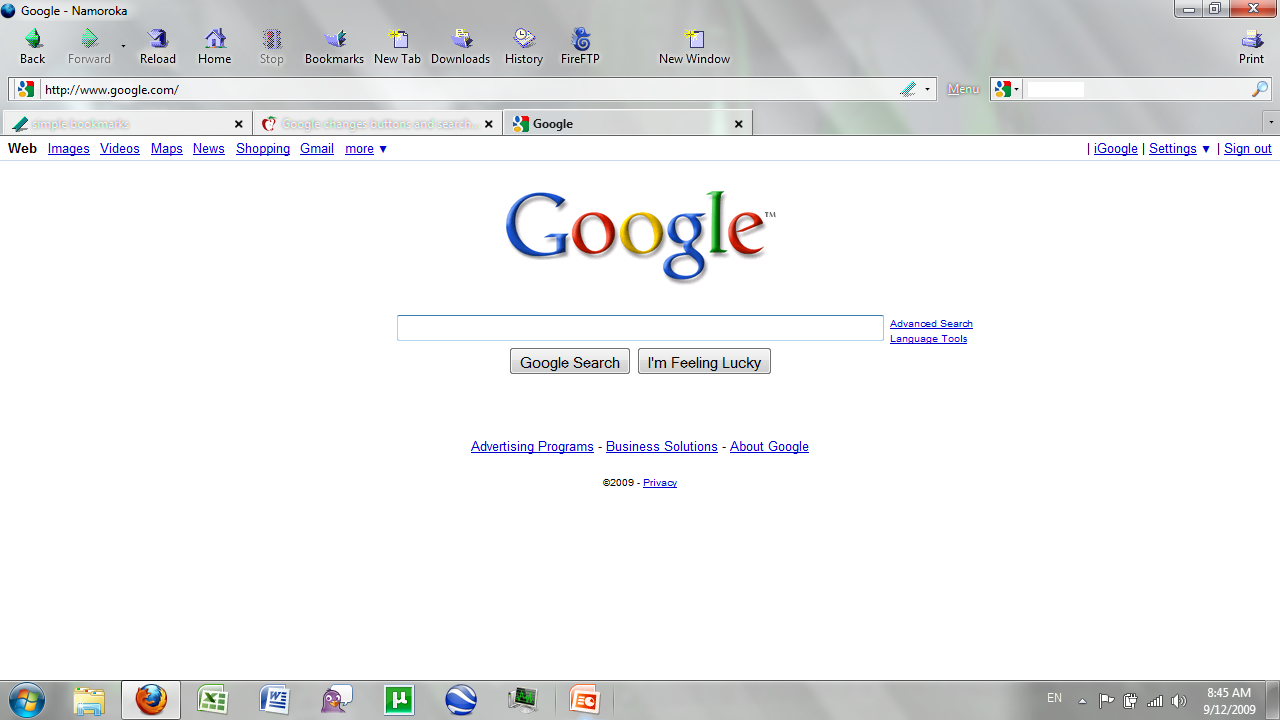Open Pidgin messenger from taskbar
Image resolution: width=1280 pixels, height=720 pixels.
(337, 700)
